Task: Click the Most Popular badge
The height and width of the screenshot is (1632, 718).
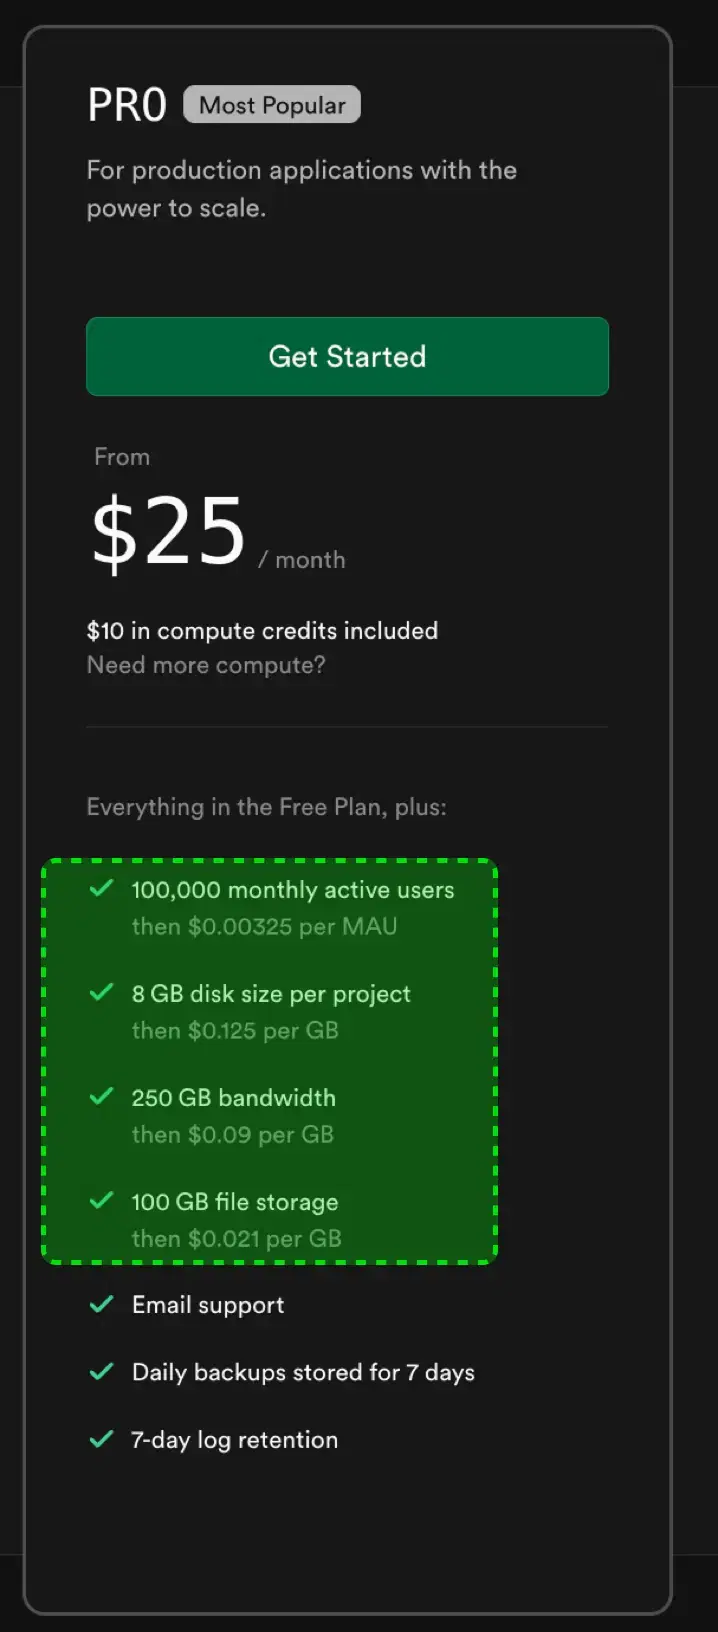Action: click(x=272, y=105)
